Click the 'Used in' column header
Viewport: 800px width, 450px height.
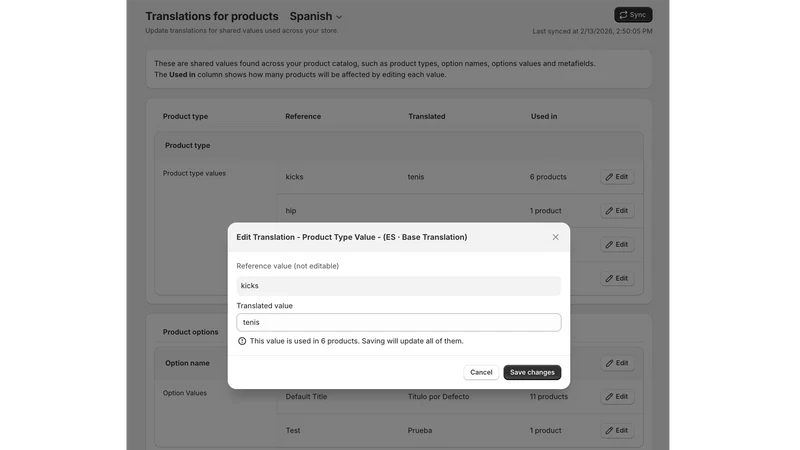pos(544,116)
